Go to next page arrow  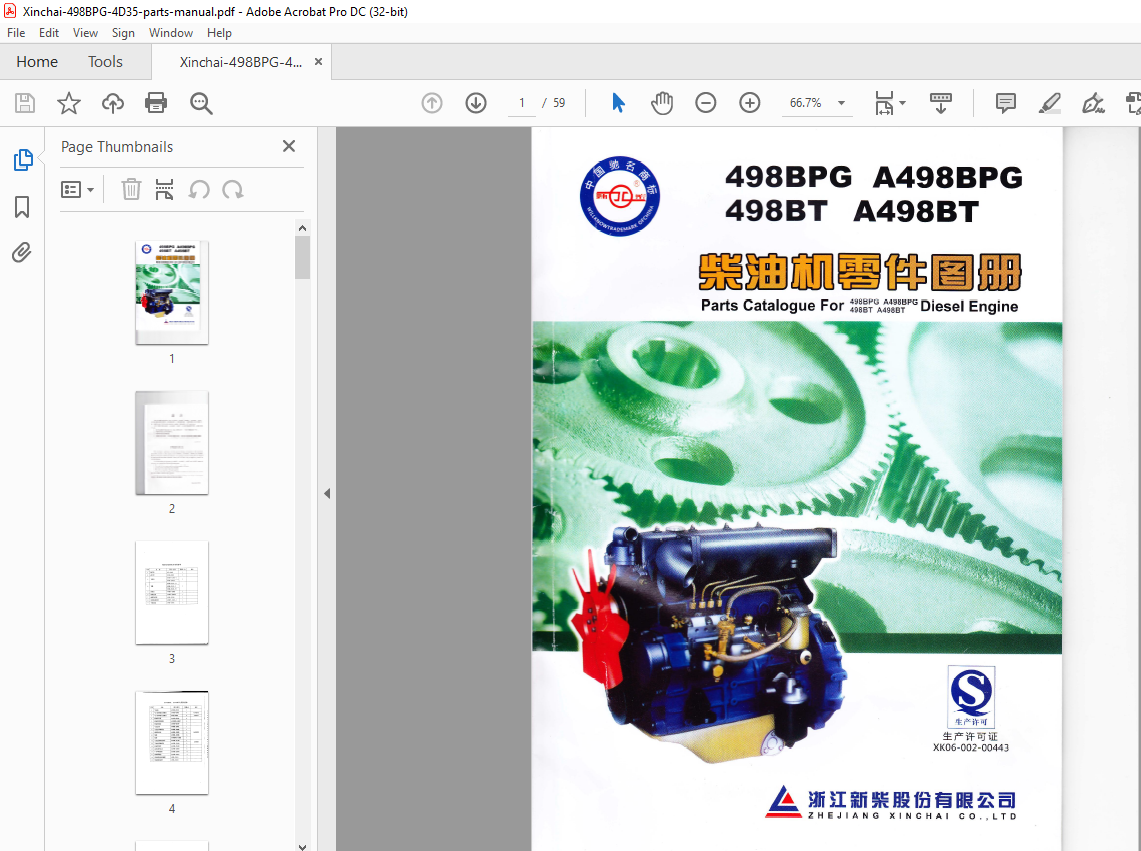[x=476, y=103]
